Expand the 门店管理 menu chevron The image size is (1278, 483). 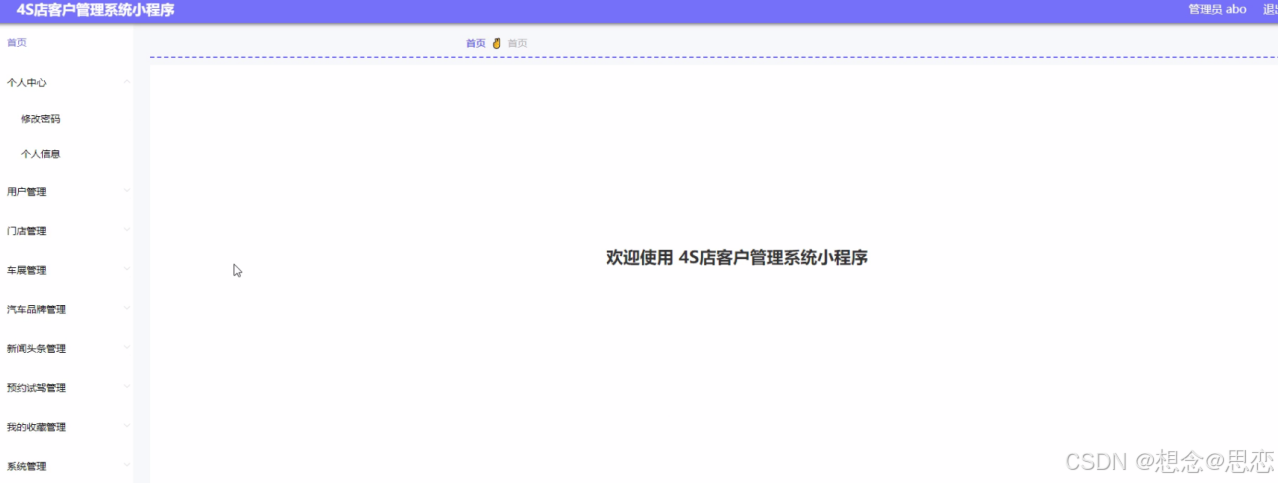coord(127,230)
